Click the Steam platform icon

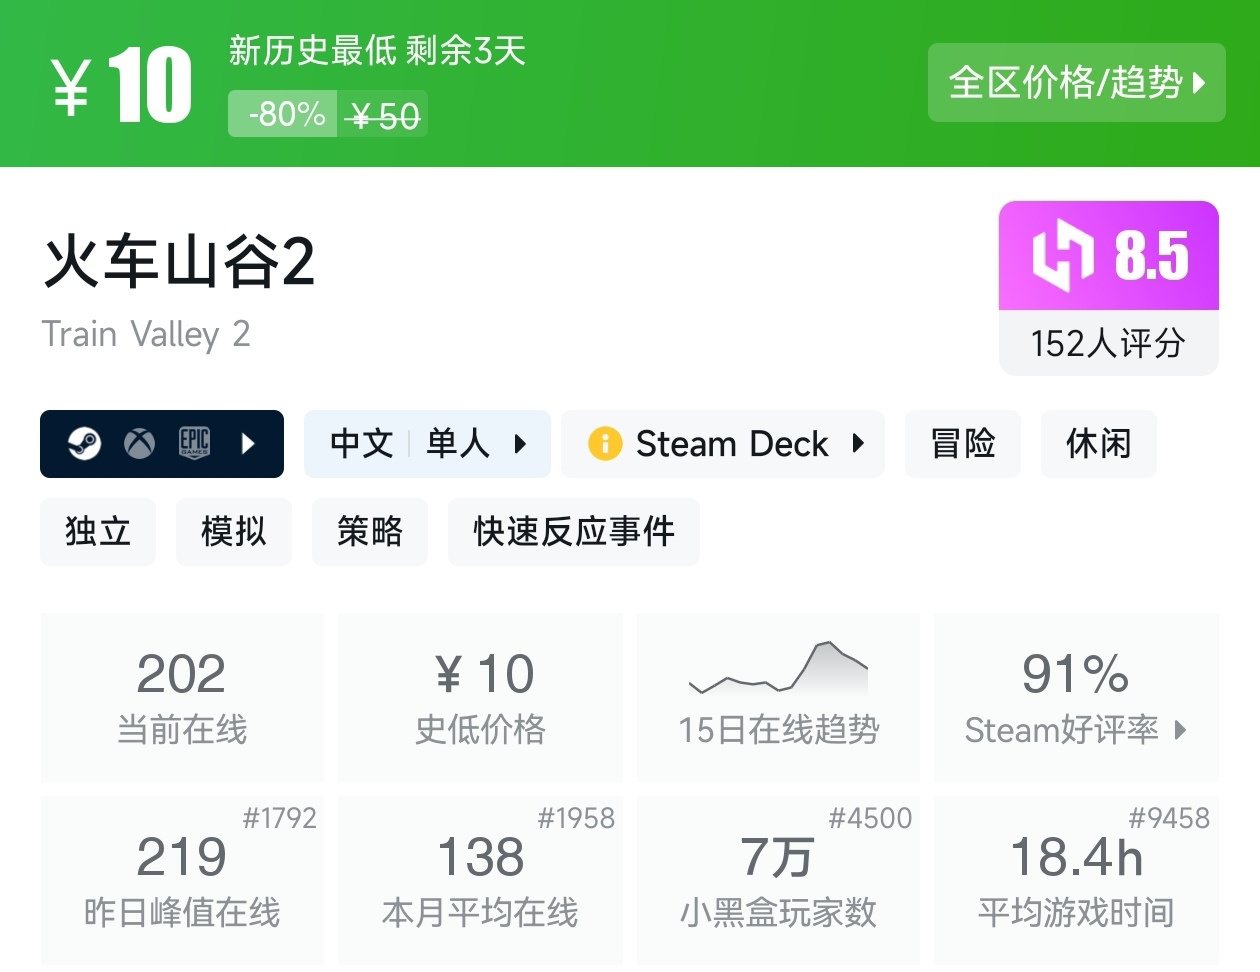point(84,443)
